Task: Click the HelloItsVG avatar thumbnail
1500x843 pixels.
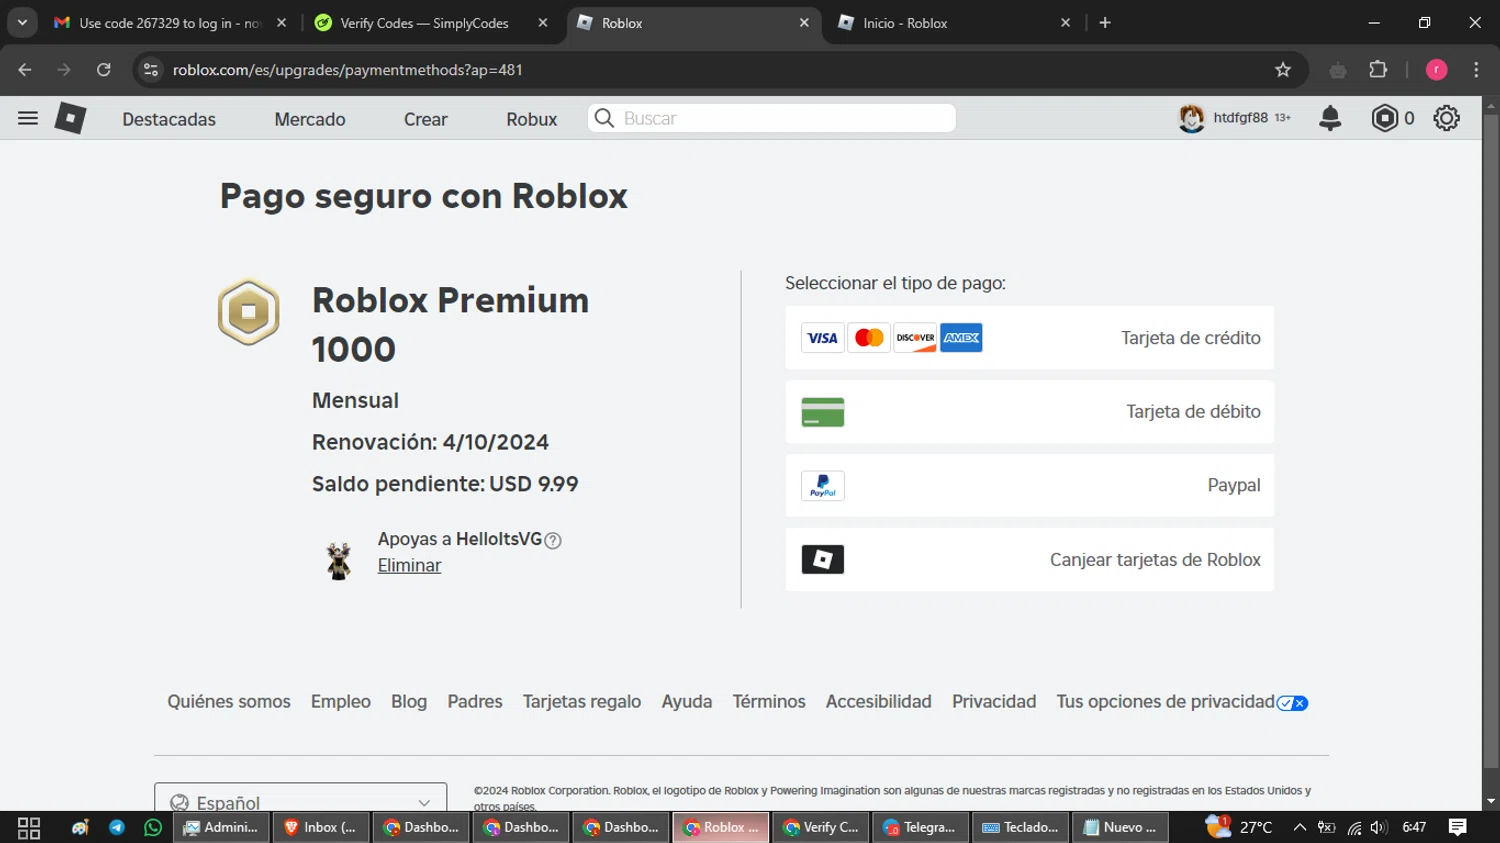Action: click(x=339, y=560)
